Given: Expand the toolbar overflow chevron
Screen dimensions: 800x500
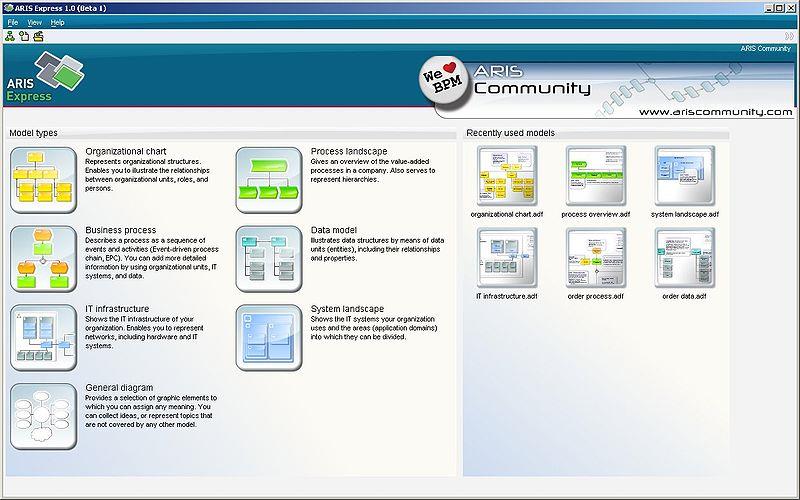Looking at the screenshot, I should click(x=790, y=36).
